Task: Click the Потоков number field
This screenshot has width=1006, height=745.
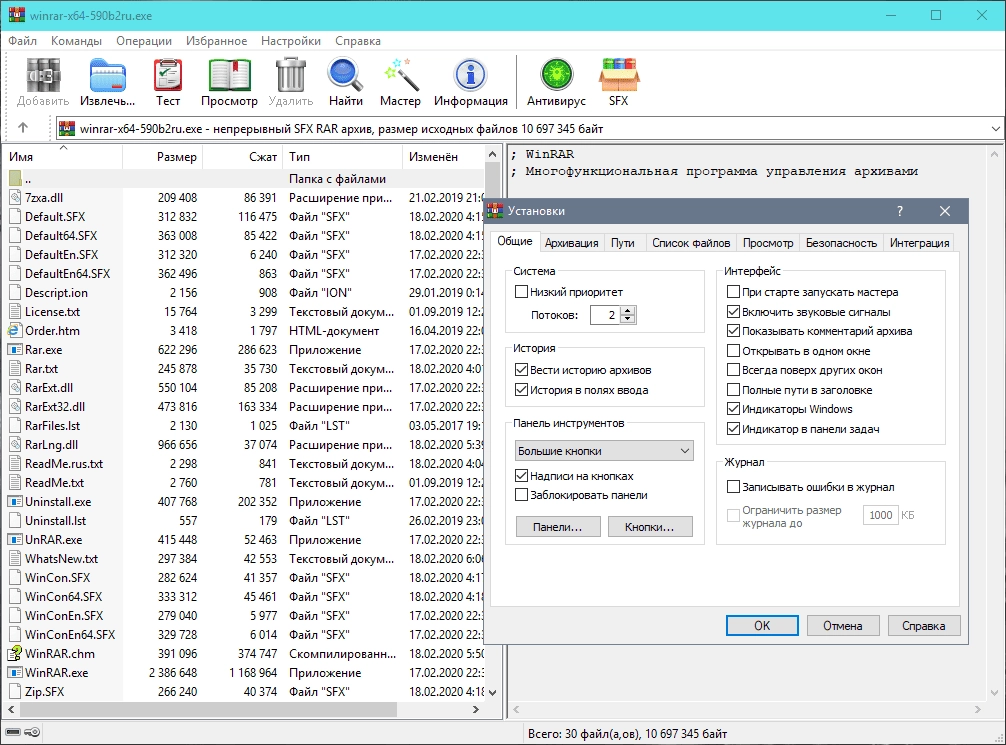Action: (606, 315)
